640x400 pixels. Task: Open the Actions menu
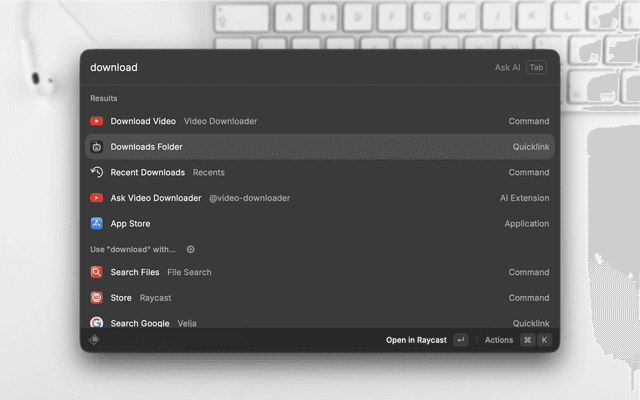tap(499, 340)
